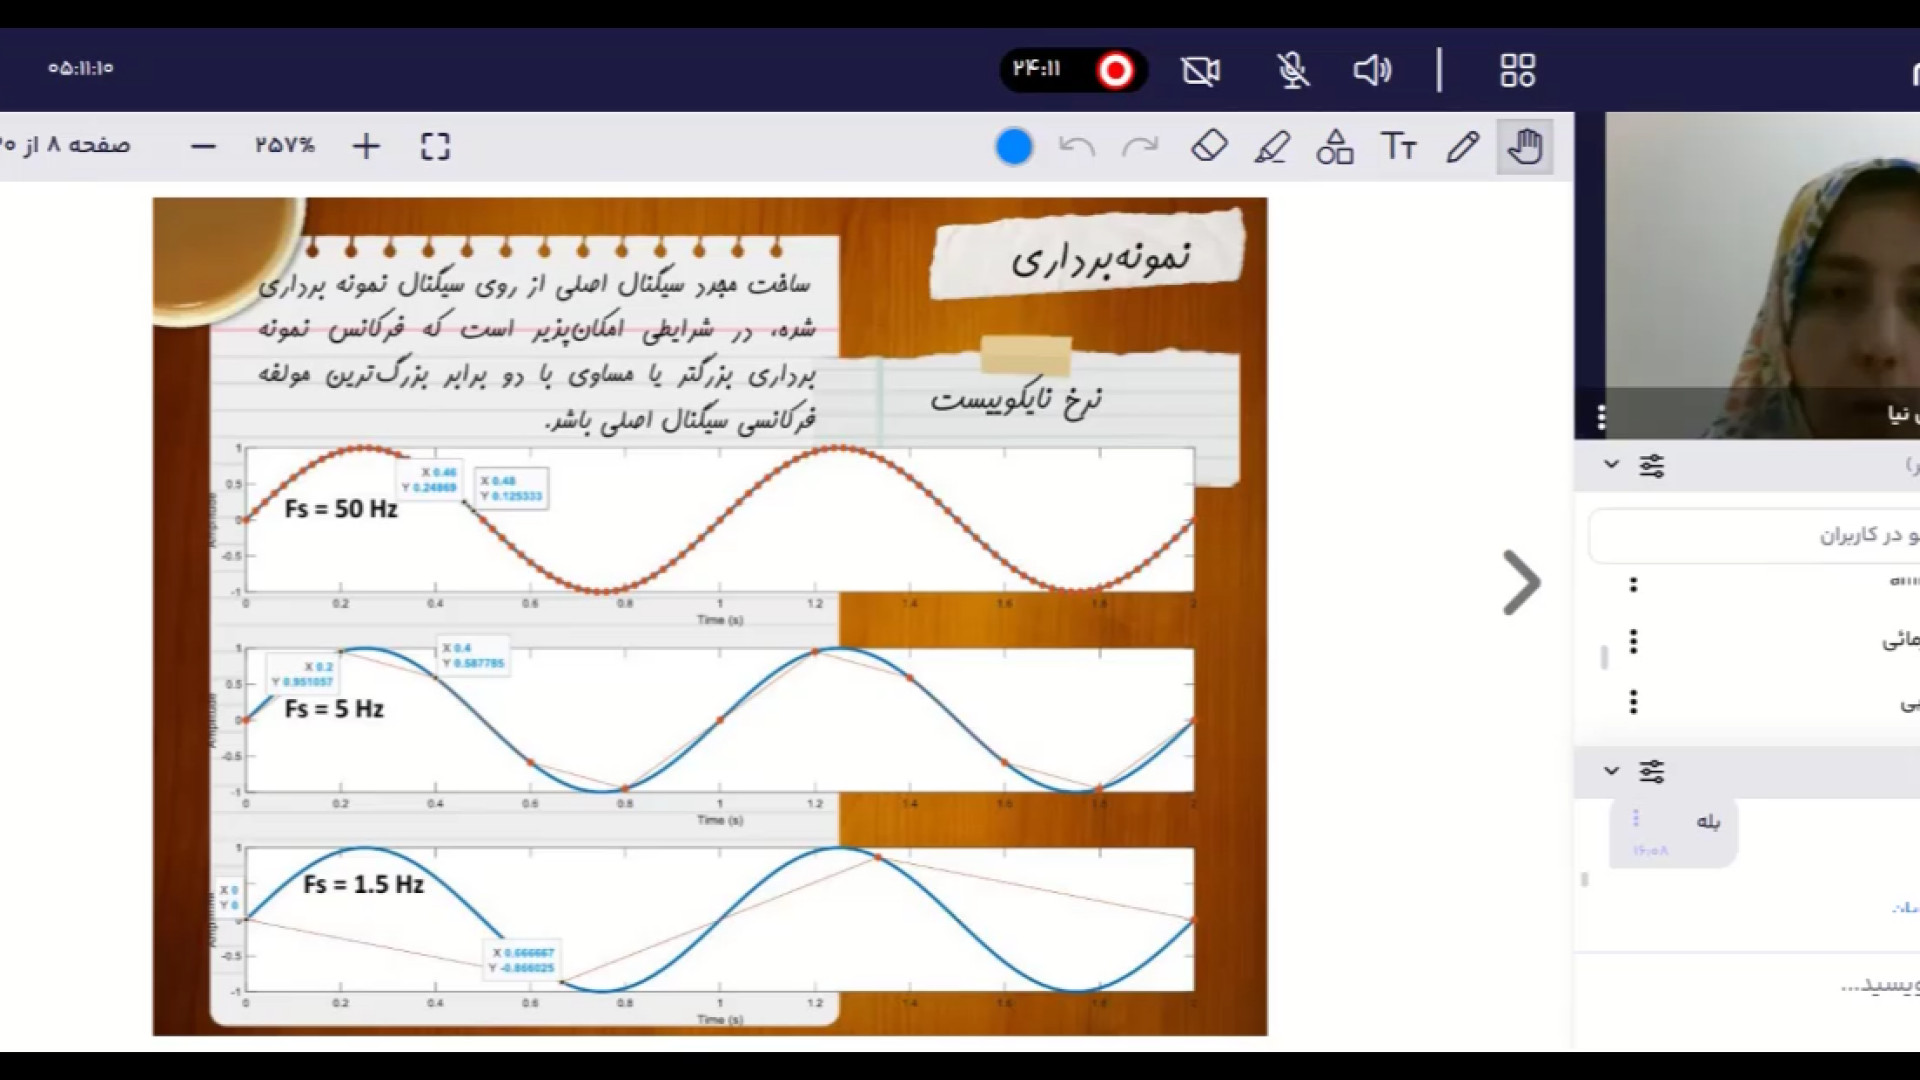Zoom in with the plus button
The image size is (1920, 1080).
pyautogui.click(x=366, y=147)
